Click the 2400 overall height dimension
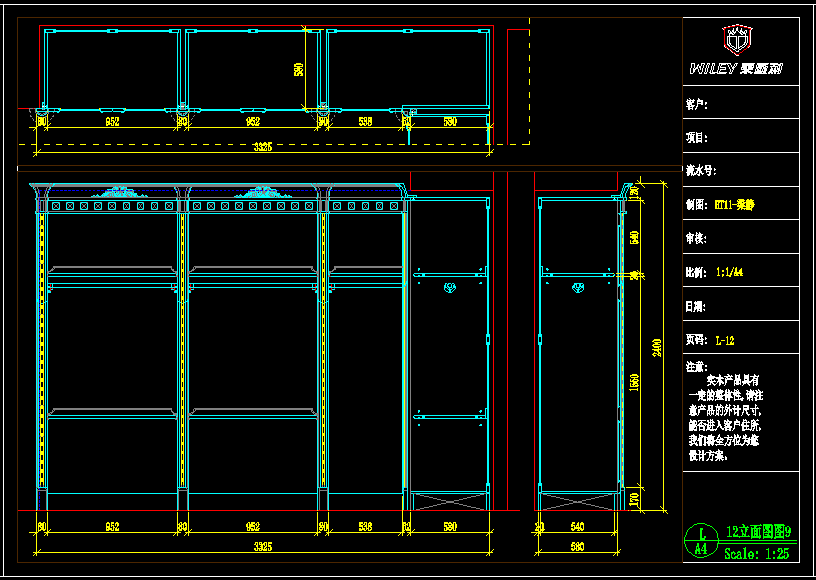 657,345
